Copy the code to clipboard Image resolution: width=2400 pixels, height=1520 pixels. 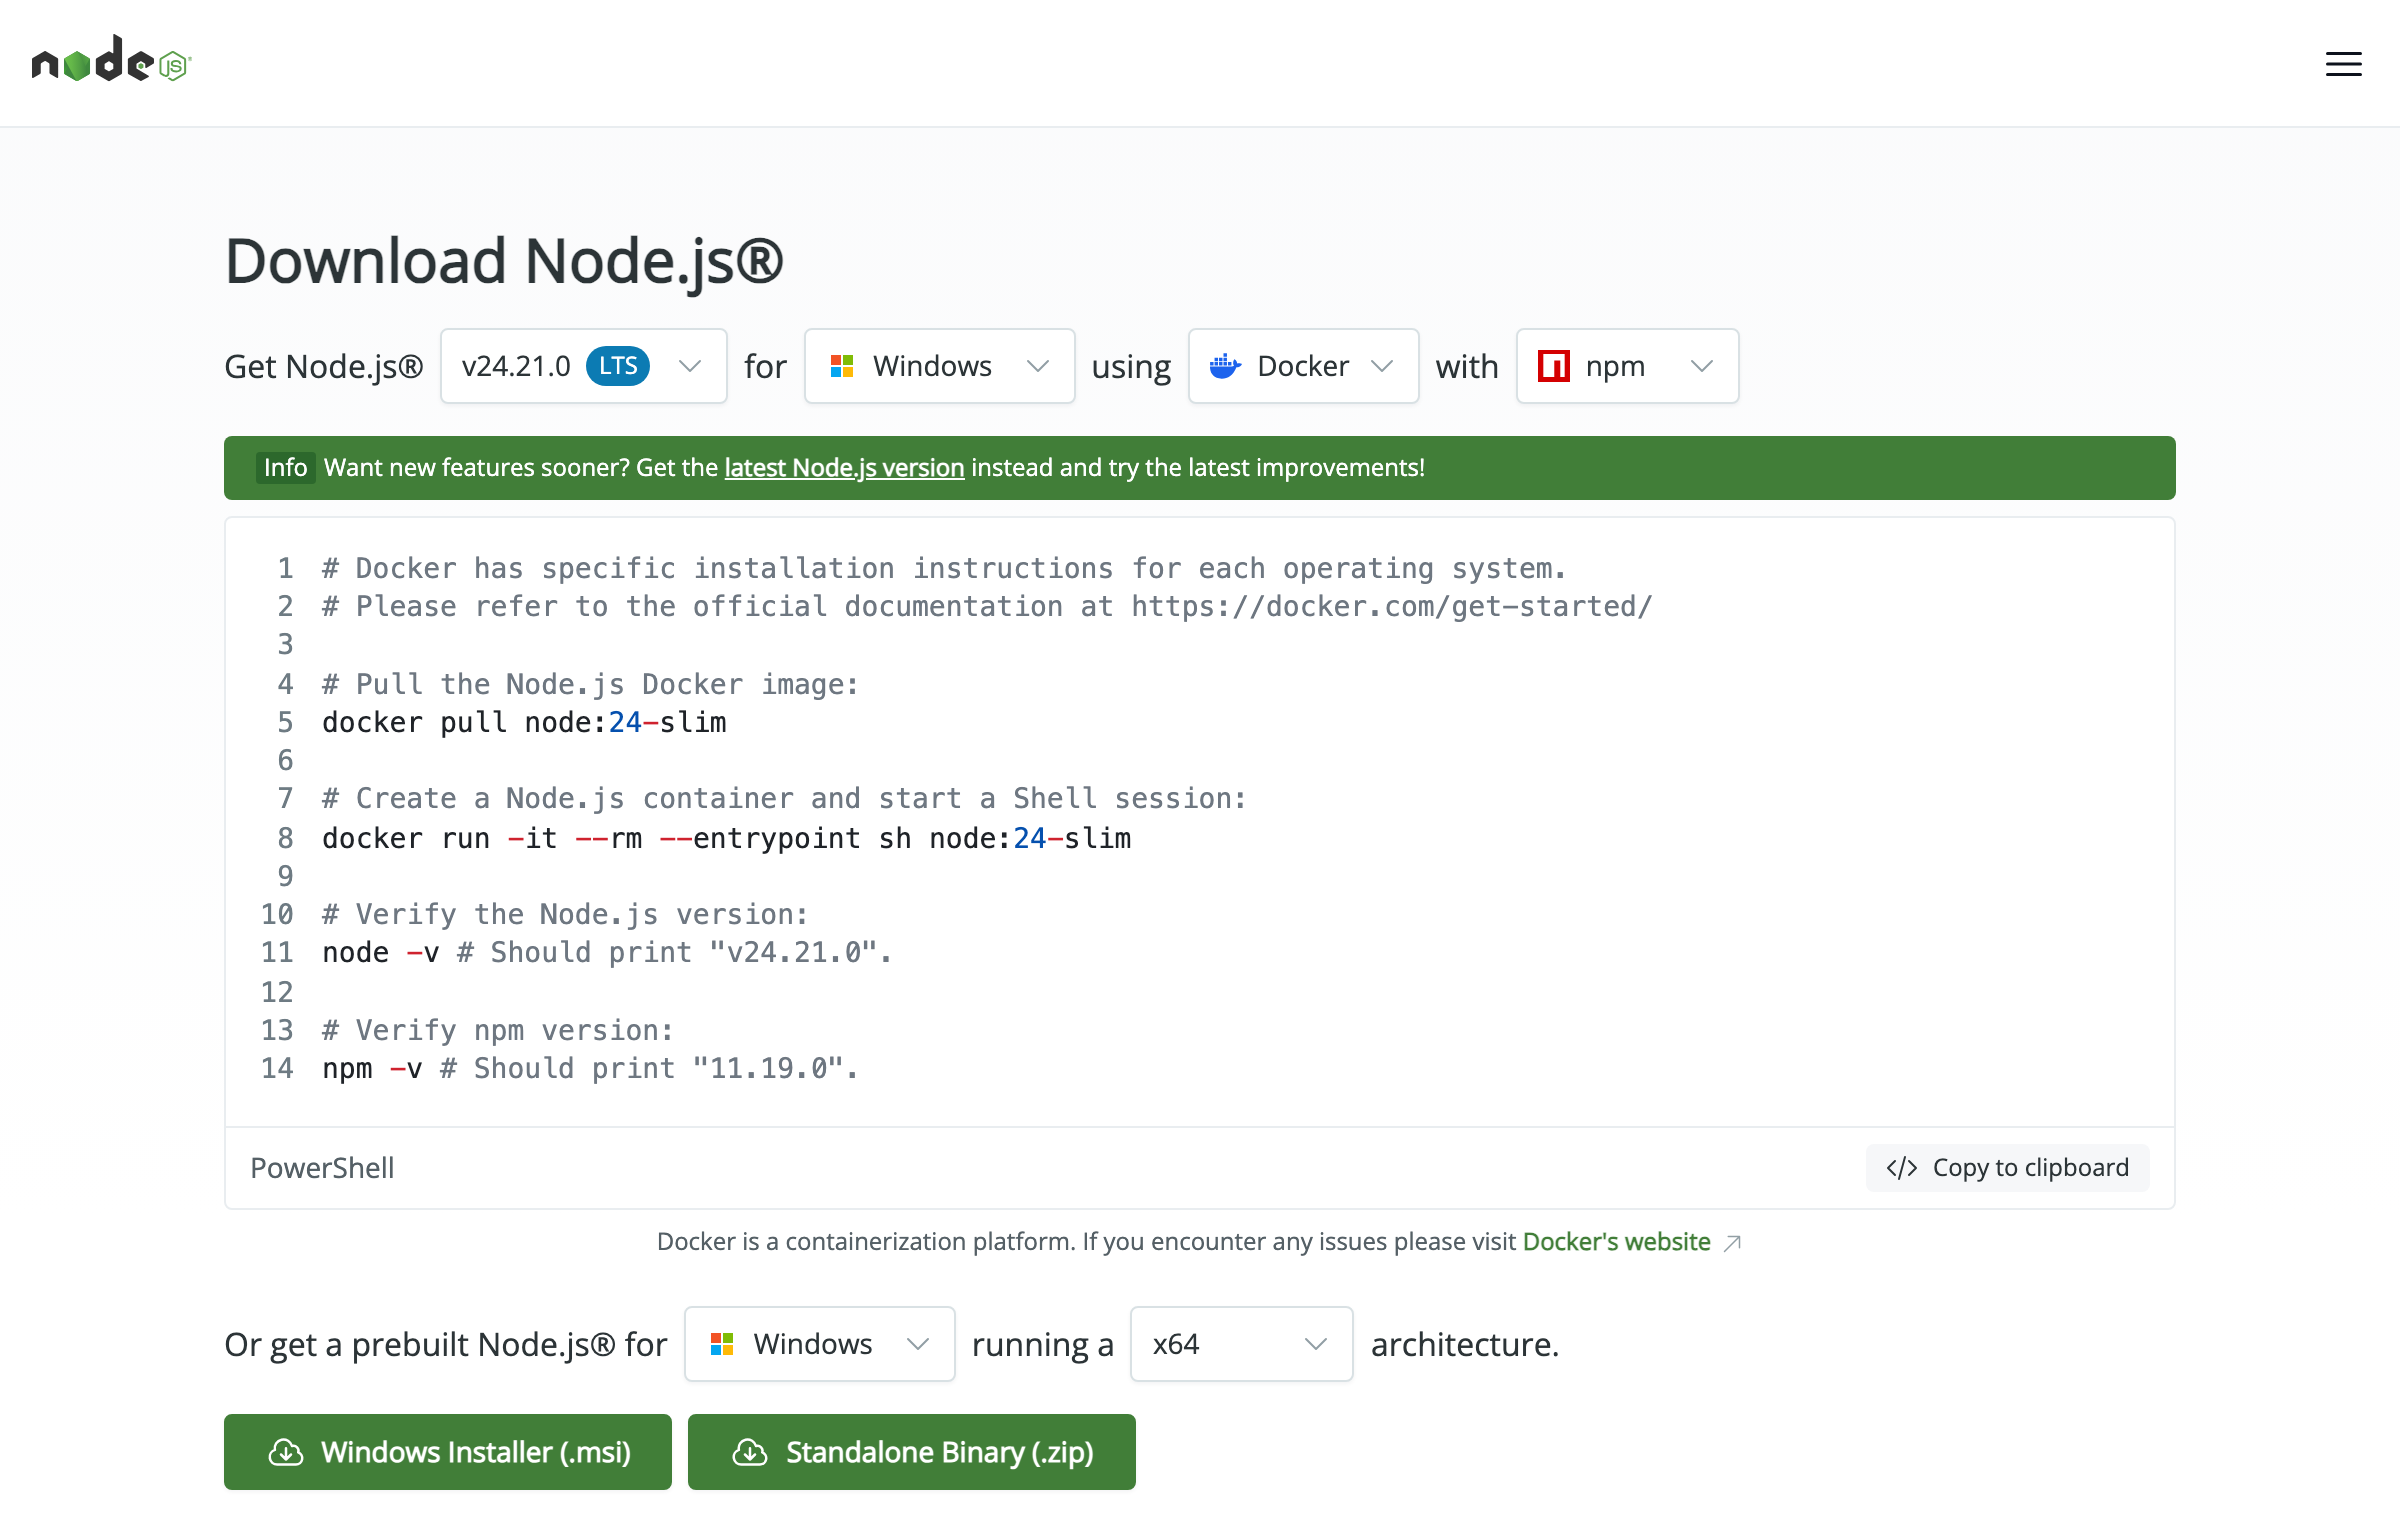pos(2007,1168)
